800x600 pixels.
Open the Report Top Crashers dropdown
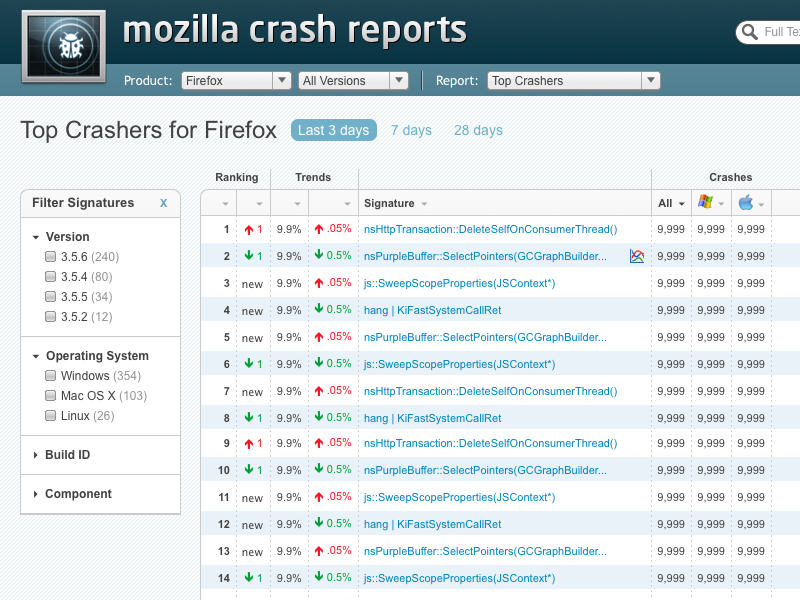573,81
